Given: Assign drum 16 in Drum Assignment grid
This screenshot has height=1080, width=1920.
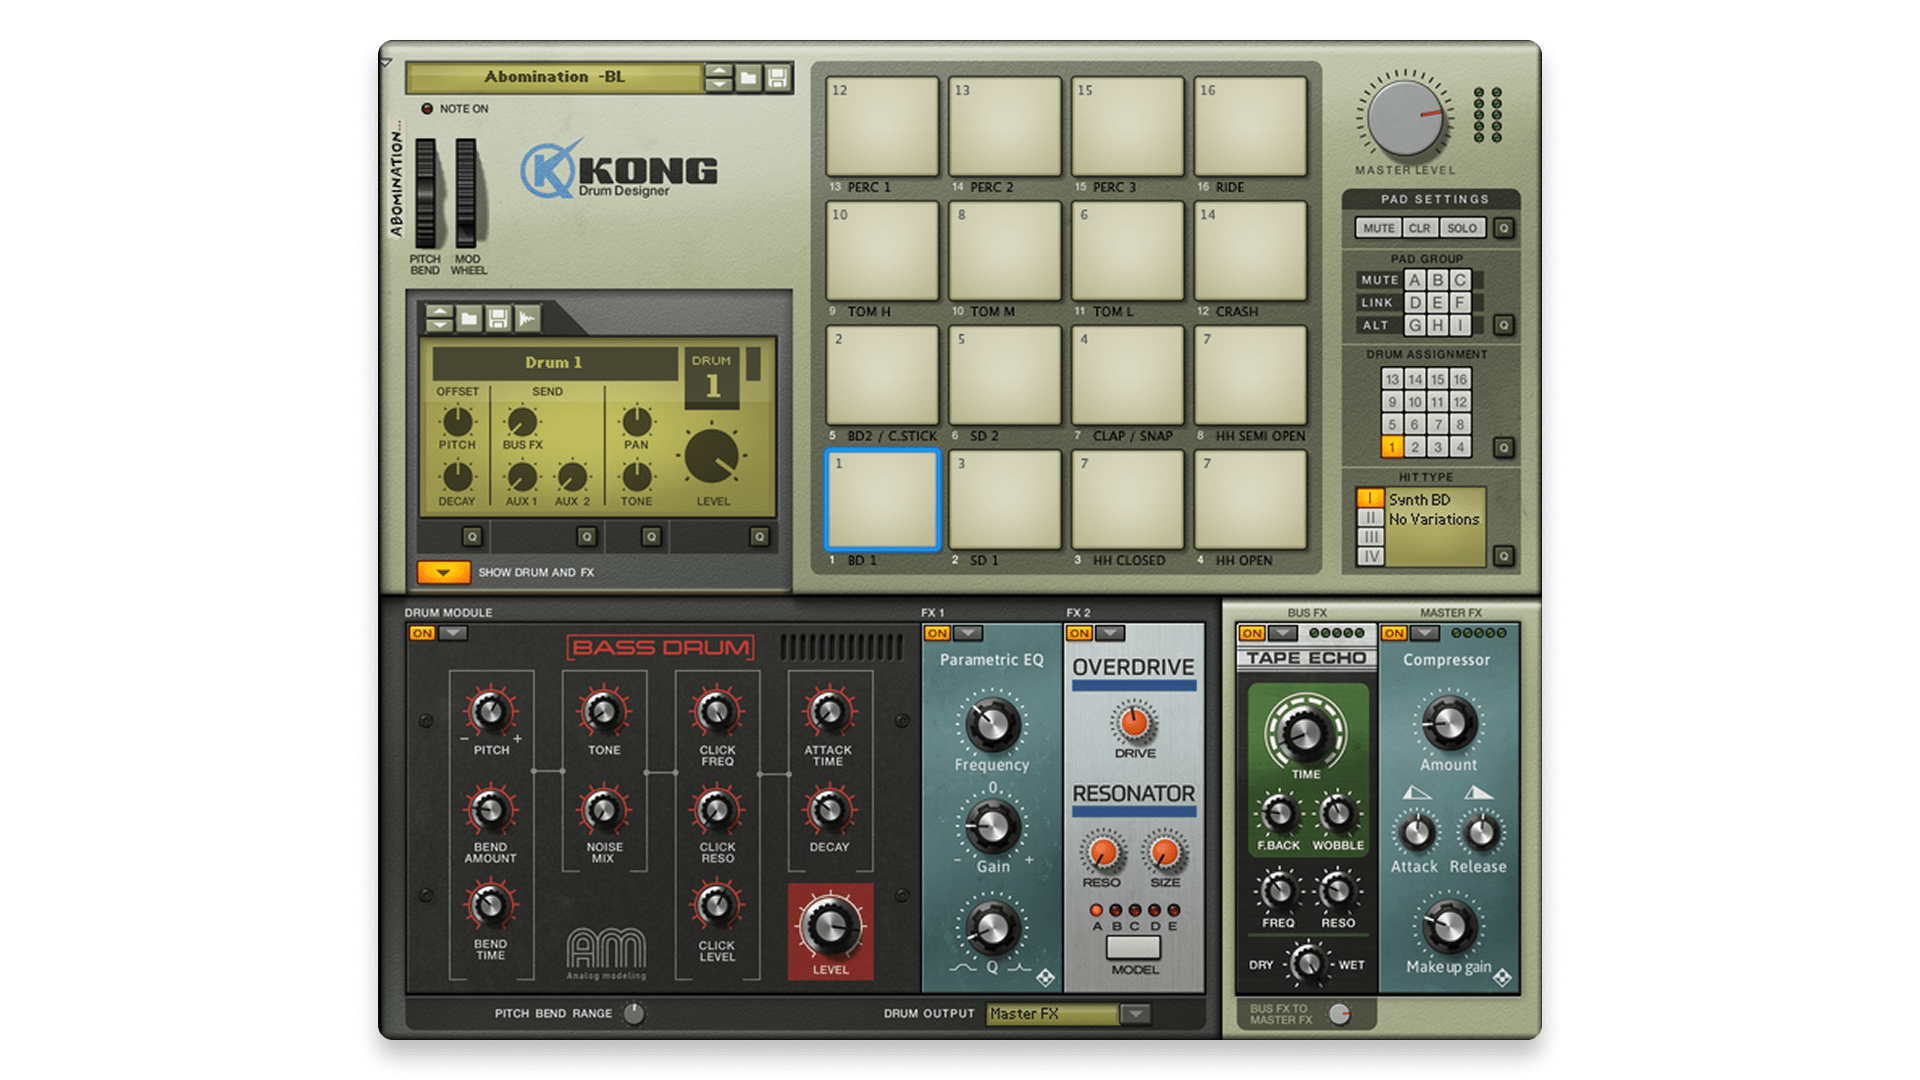Looking at the screenshot, I should pyautogui.click(x=1460, y=379).
